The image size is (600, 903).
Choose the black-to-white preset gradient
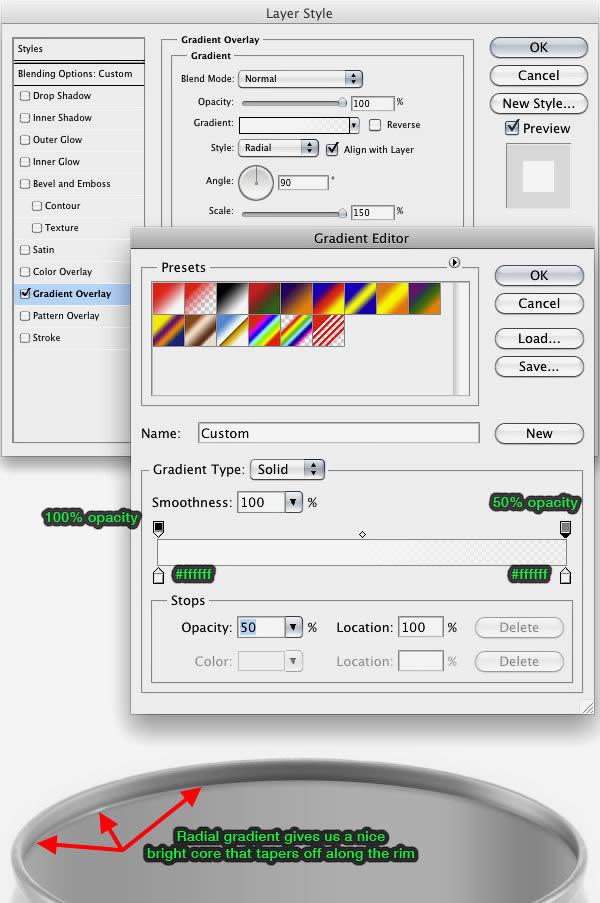pyautogui.click(x=233, y=298)
